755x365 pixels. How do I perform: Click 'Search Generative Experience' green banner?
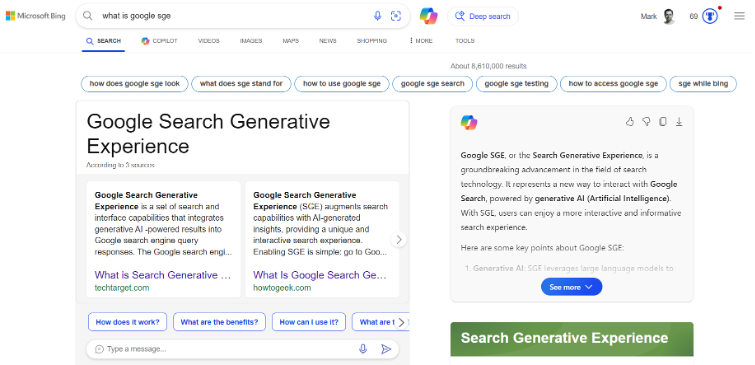click(x=572, y=339)
